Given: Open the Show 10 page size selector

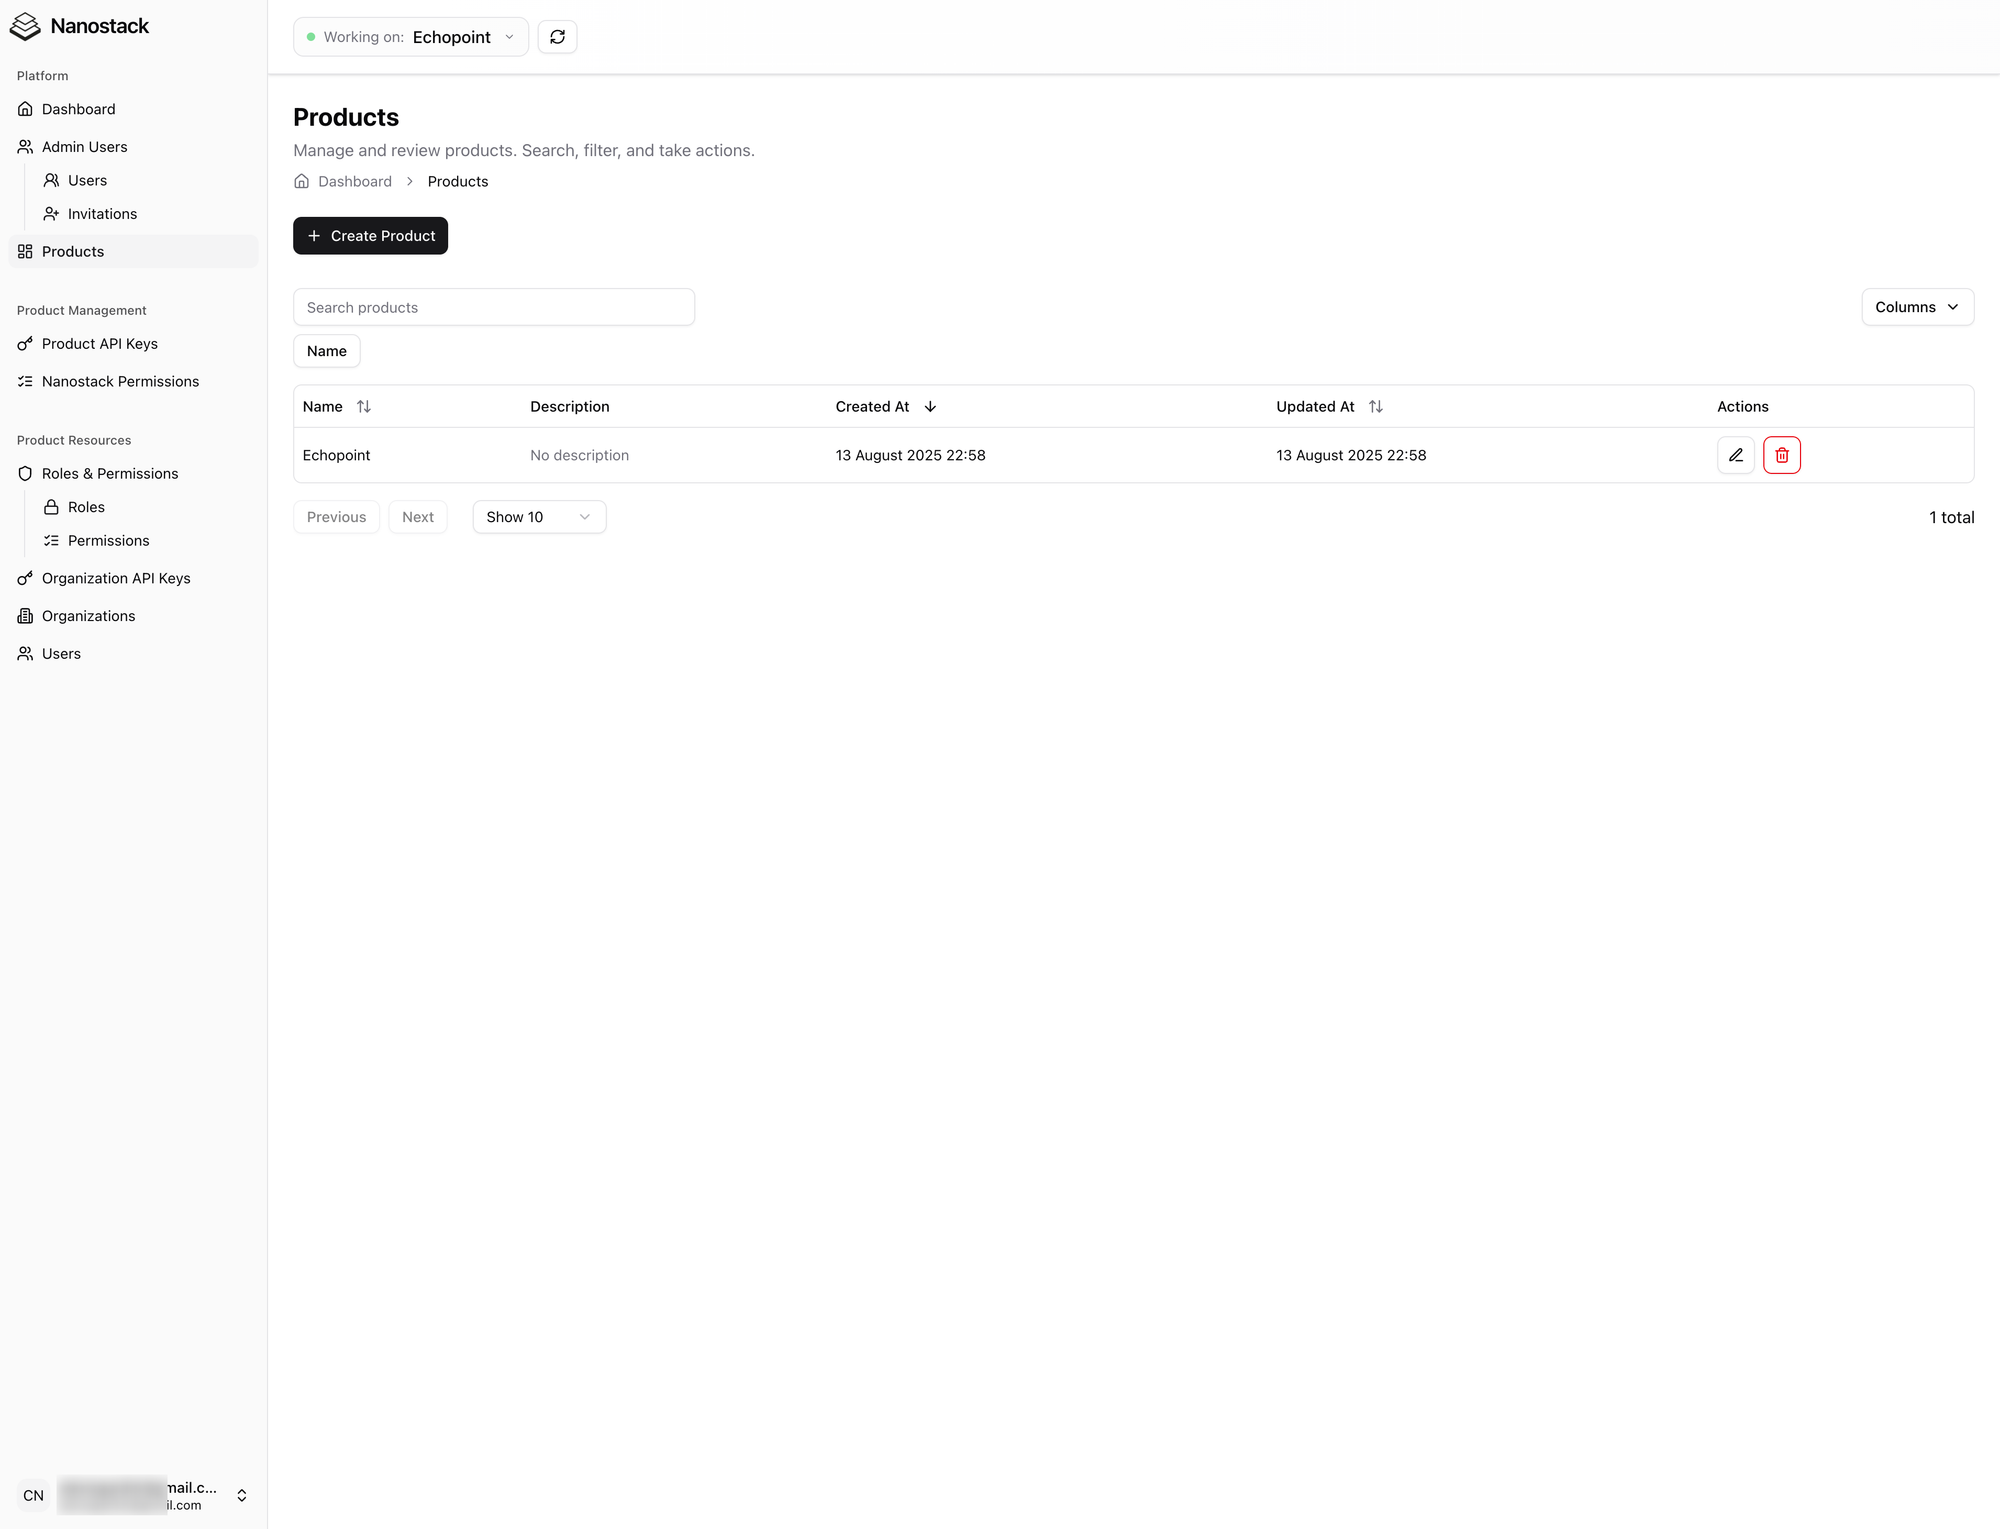Looking at the screenshot, I should pyautogui.click(x=538, y=517).
